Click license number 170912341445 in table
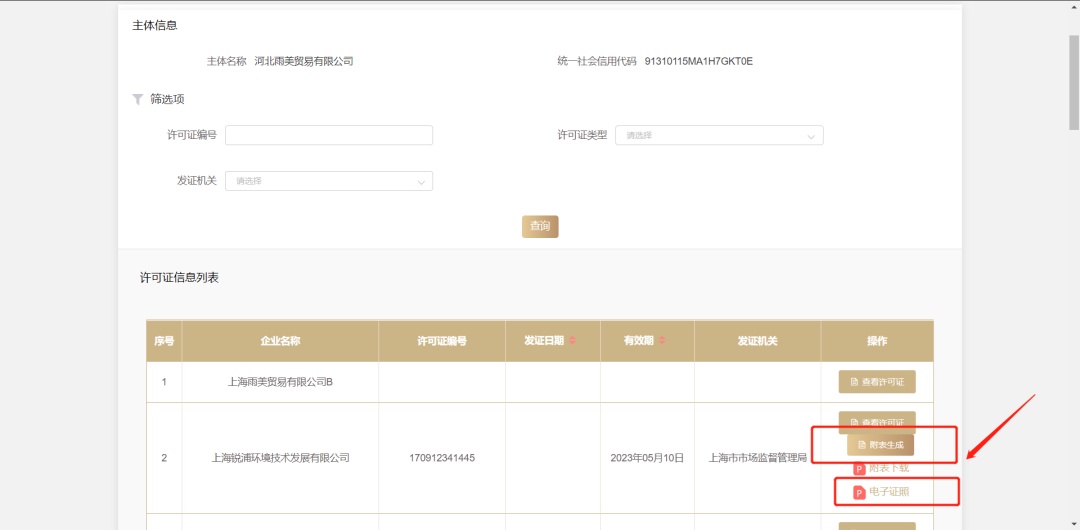Image resolution: width=1080 pixels, height=530 pixels. pyautogui.click(x=441, y=458)
